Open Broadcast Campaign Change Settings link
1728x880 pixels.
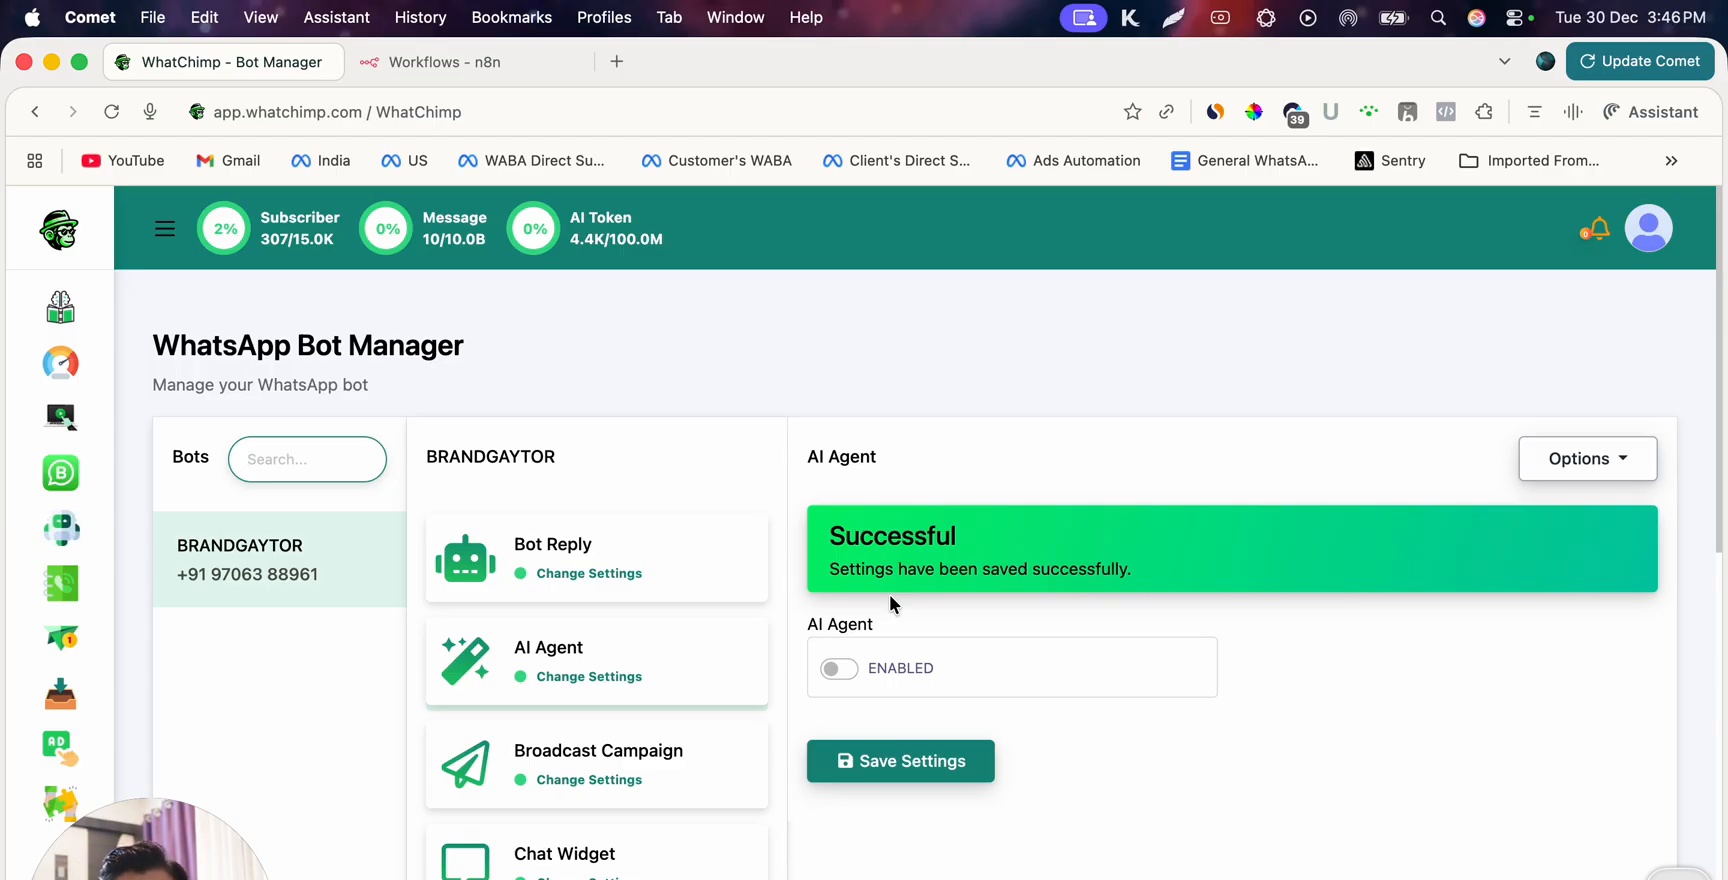[x=589, y=779]
